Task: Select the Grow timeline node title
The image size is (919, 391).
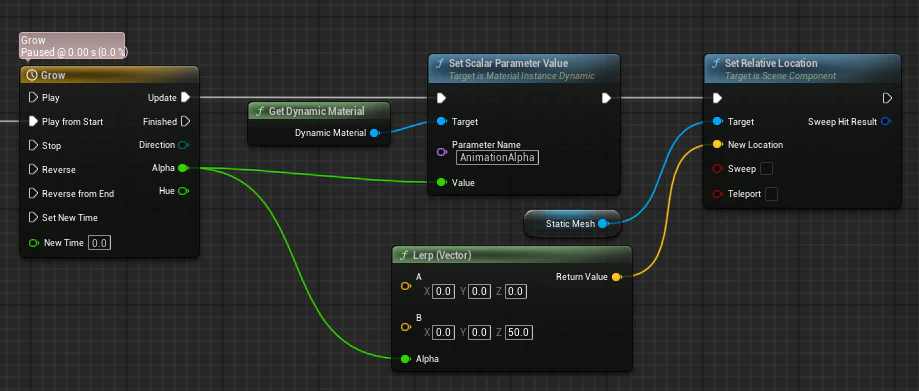Action: tap(53, 75)
